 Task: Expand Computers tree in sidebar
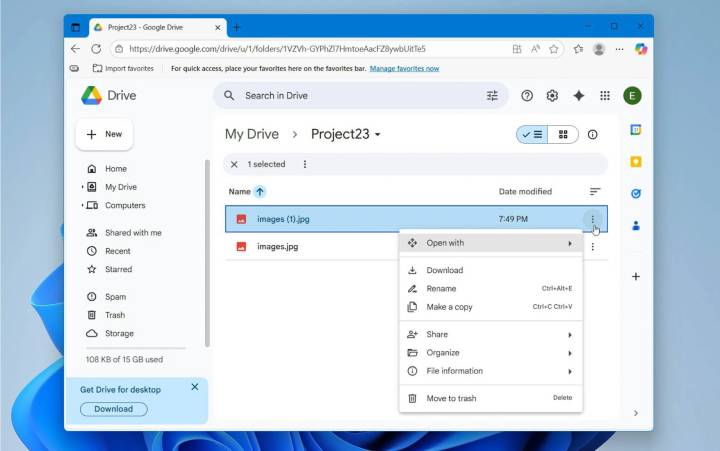pos(82,205)
